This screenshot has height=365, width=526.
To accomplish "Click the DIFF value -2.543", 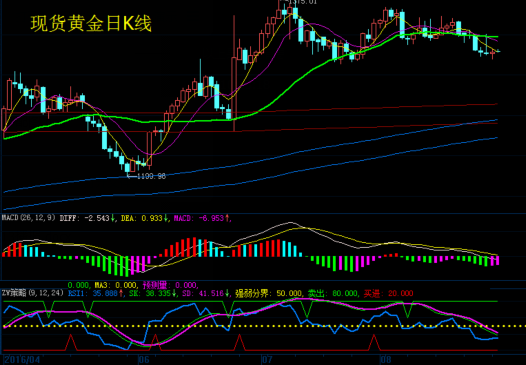I will 96,218.
